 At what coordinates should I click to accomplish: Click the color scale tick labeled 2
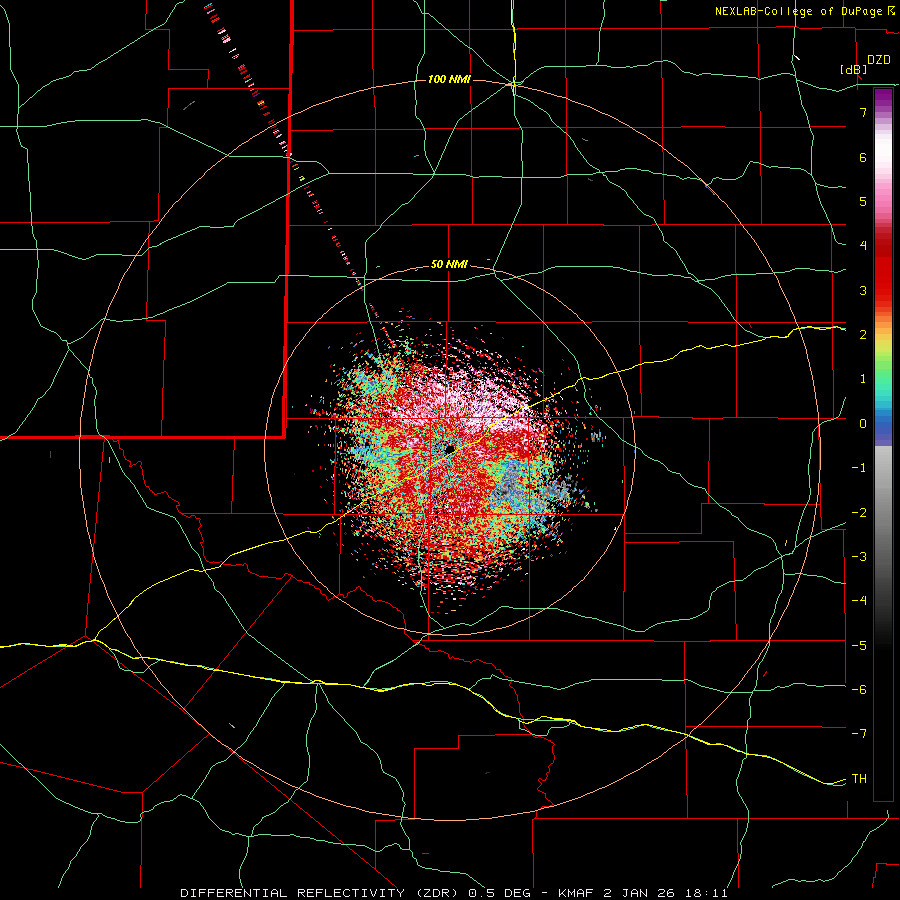(863, 335)
